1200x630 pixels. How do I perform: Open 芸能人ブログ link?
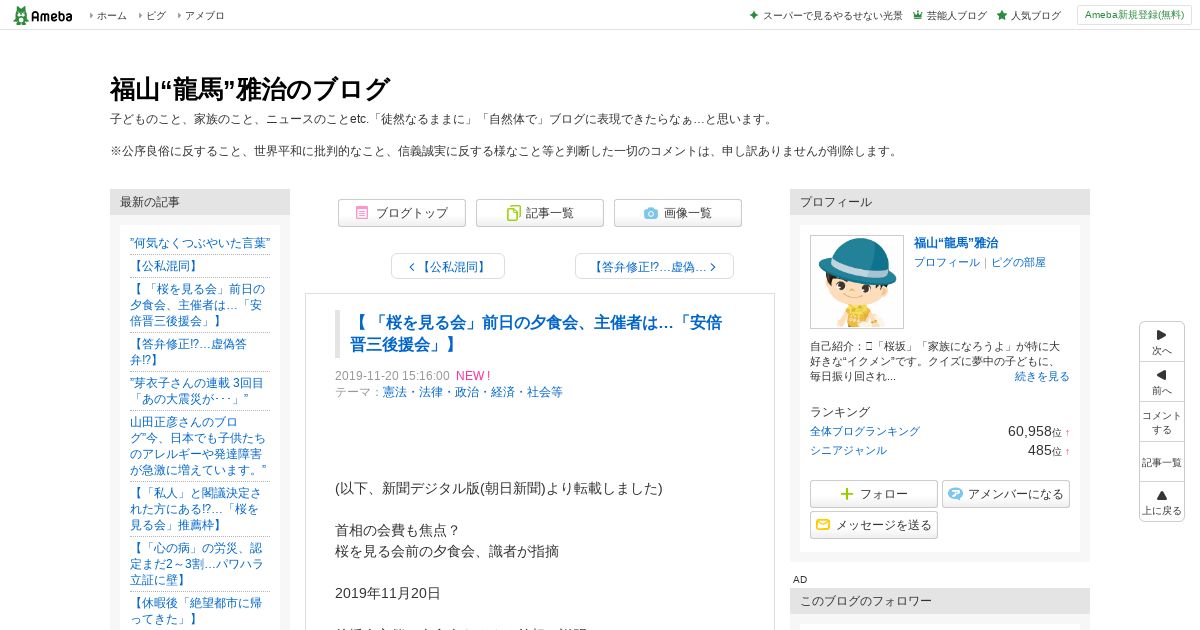tap(956, 16)
